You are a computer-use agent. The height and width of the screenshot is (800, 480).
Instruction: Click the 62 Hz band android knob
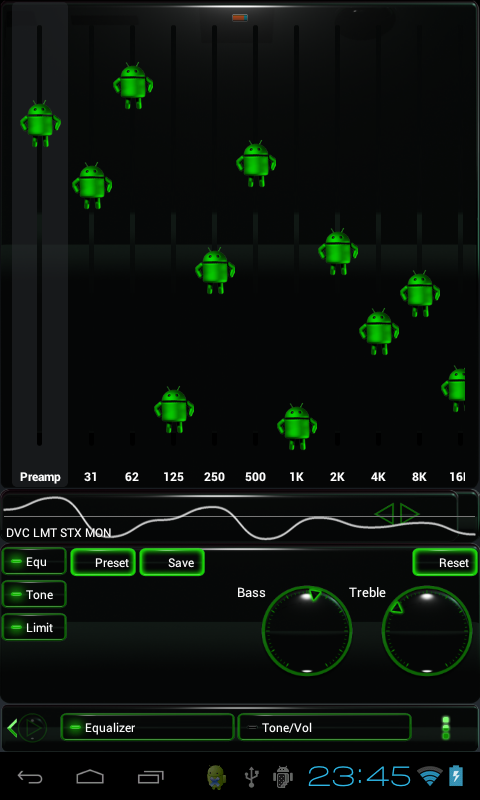click(133, 86)
